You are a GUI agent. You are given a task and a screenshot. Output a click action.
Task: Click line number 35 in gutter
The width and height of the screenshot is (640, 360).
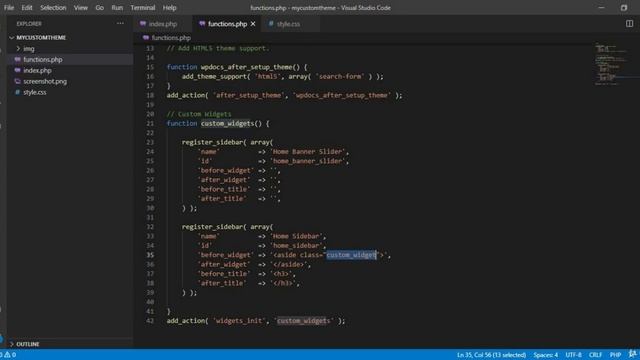click(x=150, y=255)
